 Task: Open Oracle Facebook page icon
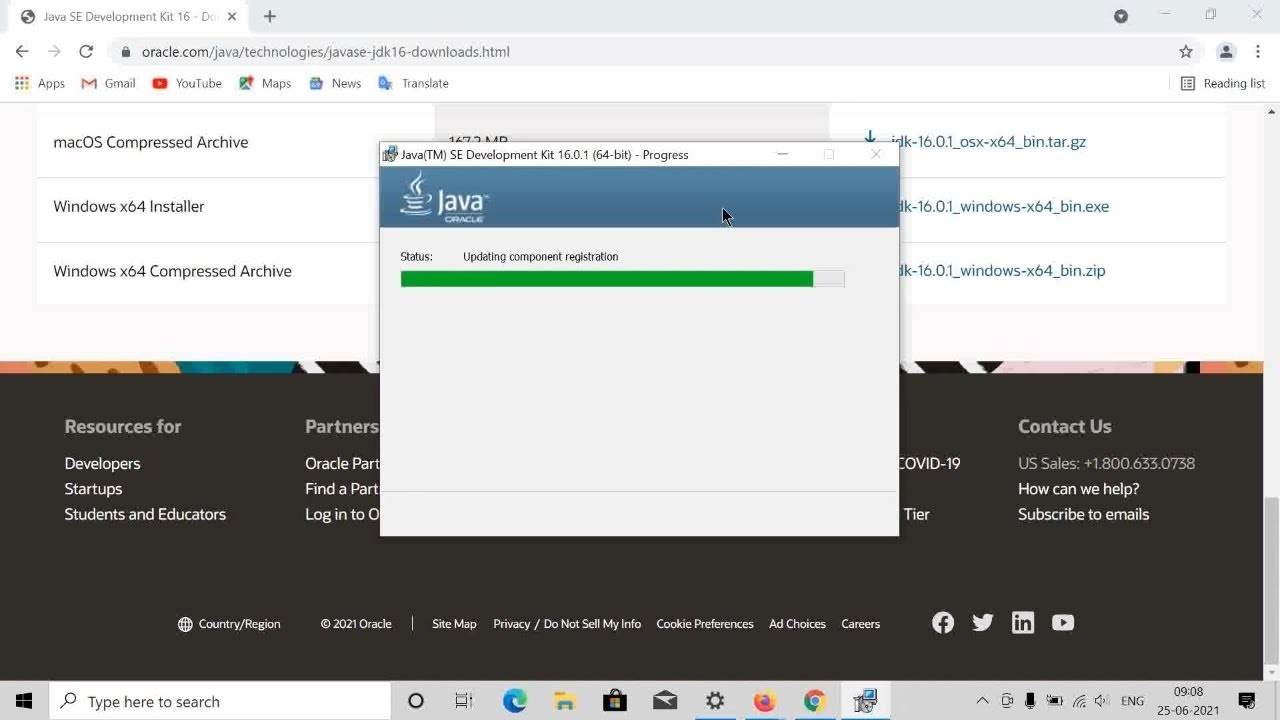tap(943, 623)
